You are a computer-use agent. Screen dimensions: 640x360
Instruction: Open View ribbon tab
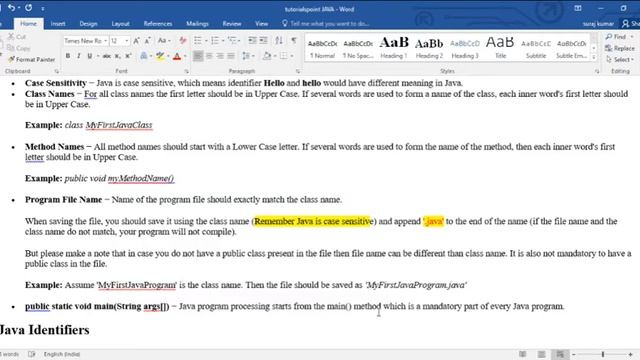click(x=262, y=24)
